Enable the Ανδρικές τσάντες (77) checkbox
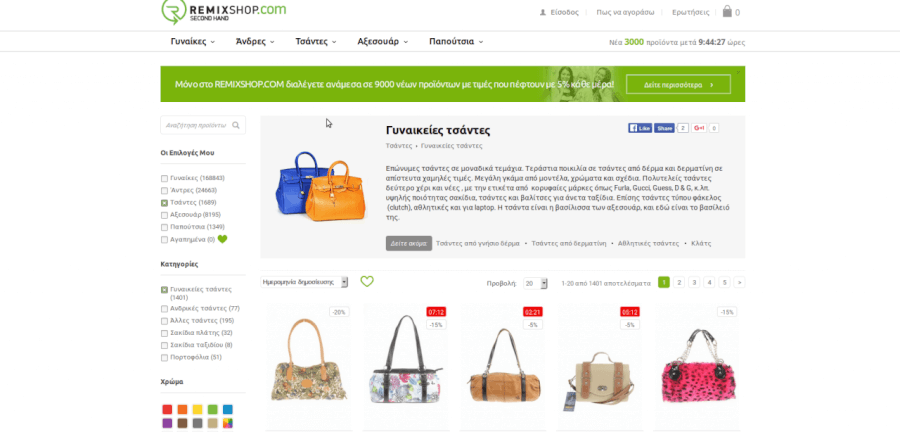 [165, 309]
